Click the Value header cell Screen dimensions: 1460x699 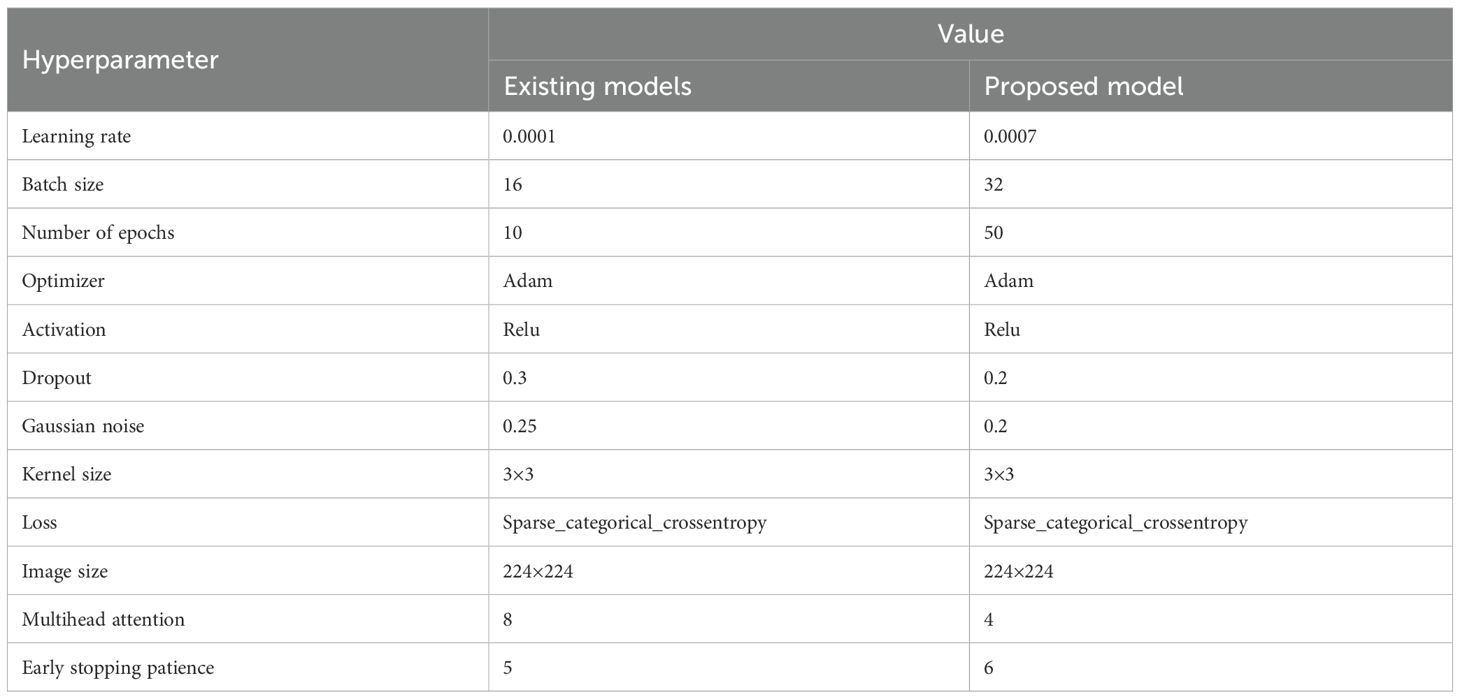pyautogui.click(x=970, y=35)
